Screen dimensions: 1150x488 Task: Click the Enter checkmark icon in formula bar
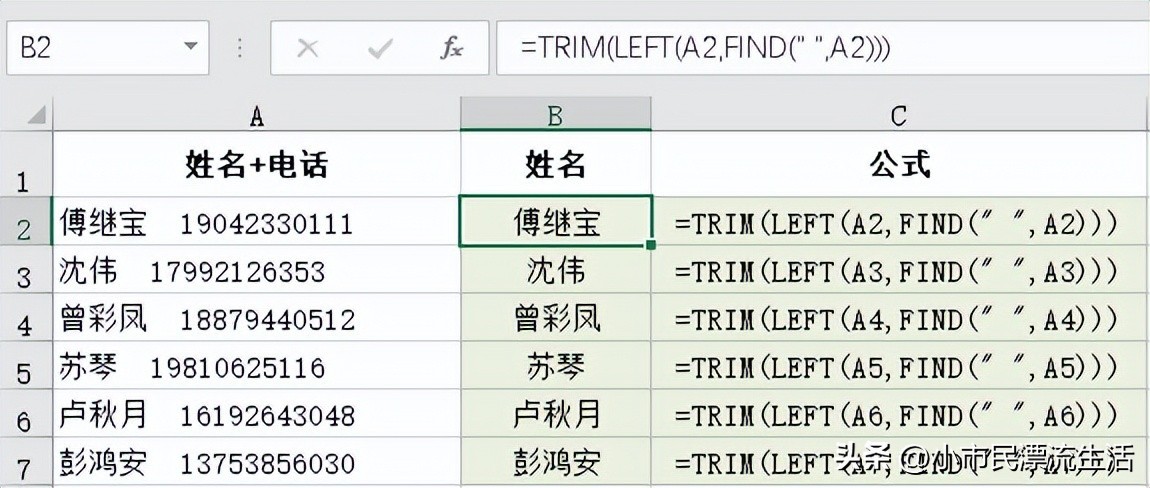[x=380, y=48]
